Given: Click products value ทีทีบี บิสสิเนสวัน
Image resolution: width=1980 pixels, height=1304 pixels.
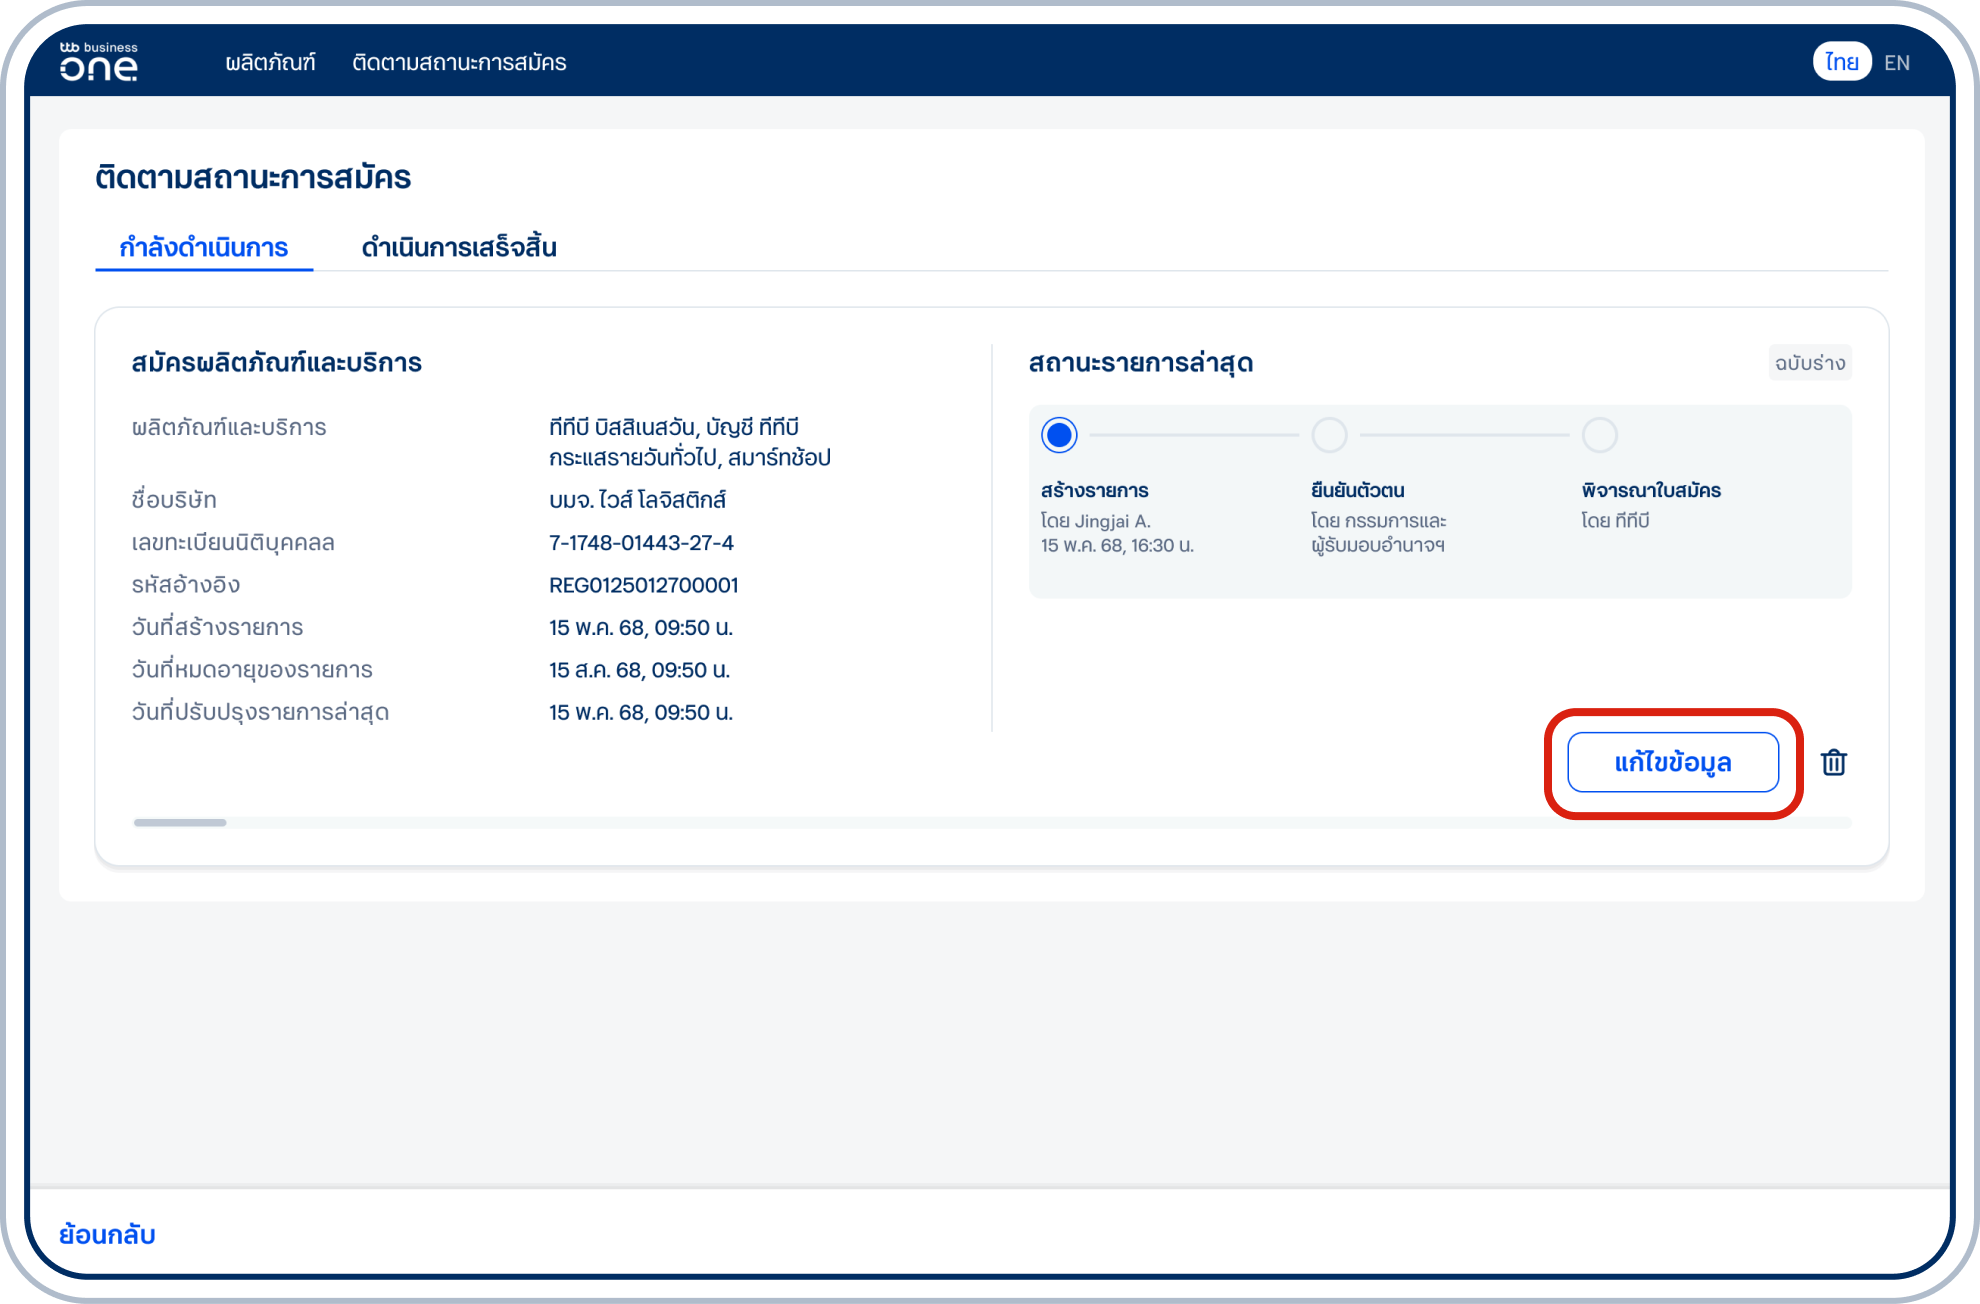Looking at the screenshot, I should [x=622, y=428].
